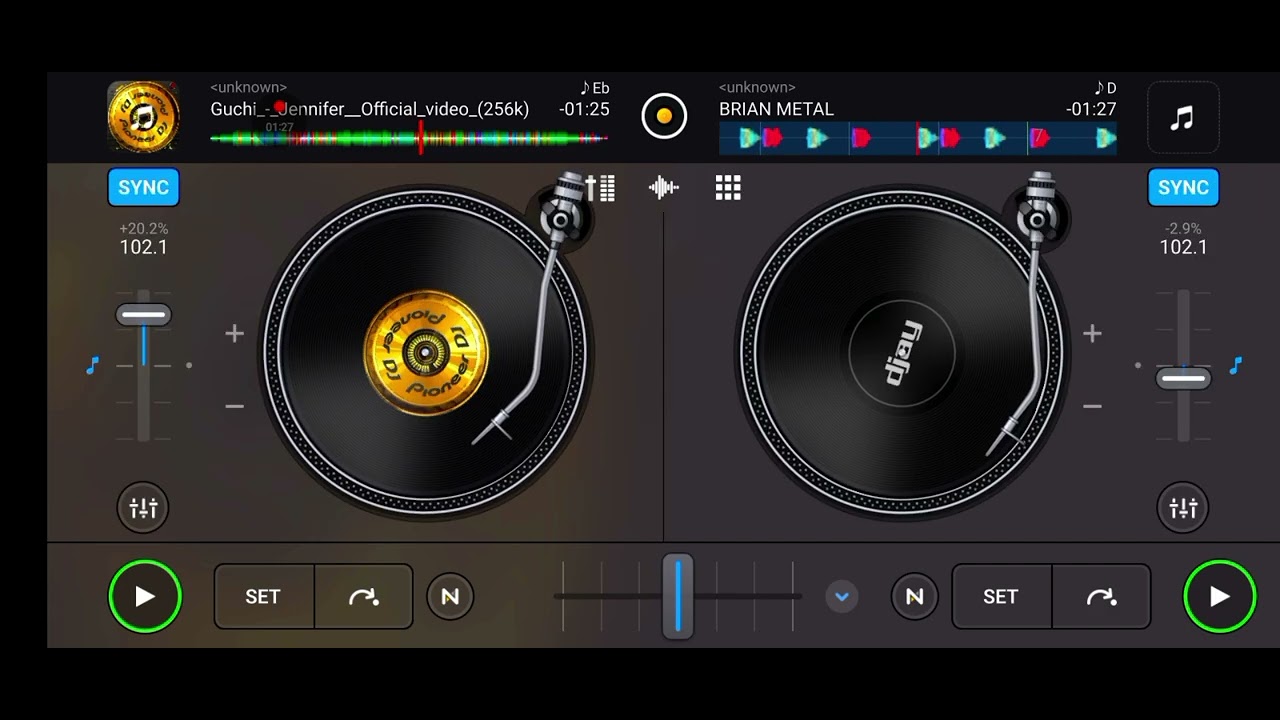Play the right deck track
The image size is (1280, 720).
pyautogui.click(x=1219, y=597)
